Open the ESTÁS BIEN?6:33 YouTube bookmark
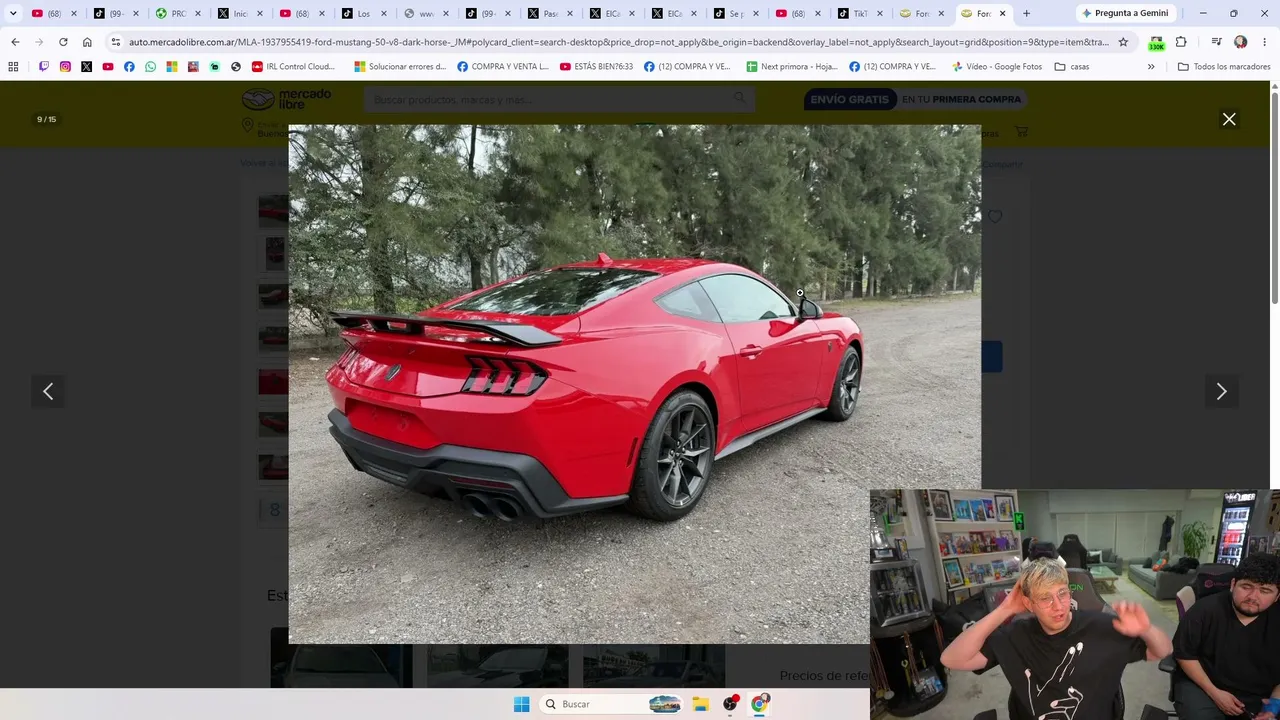Screen dimensions: 1280x720 tap(596, 66)
